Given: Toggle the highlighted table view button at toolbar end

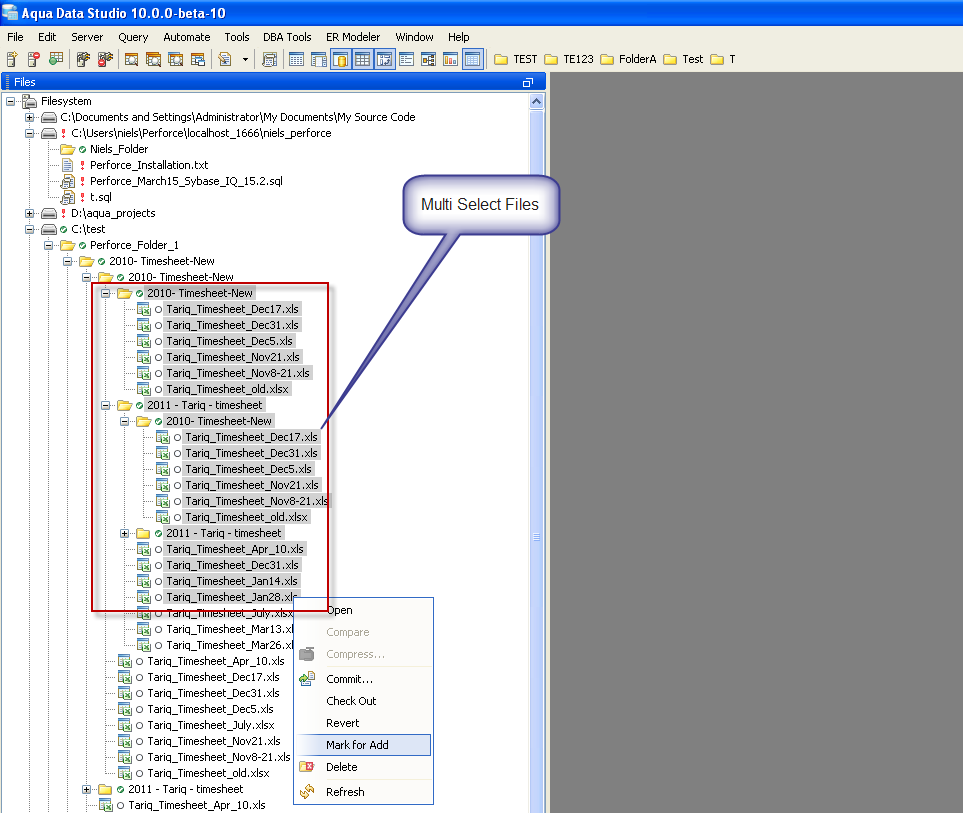Looking at the screenshot, I should pos(473,59).
